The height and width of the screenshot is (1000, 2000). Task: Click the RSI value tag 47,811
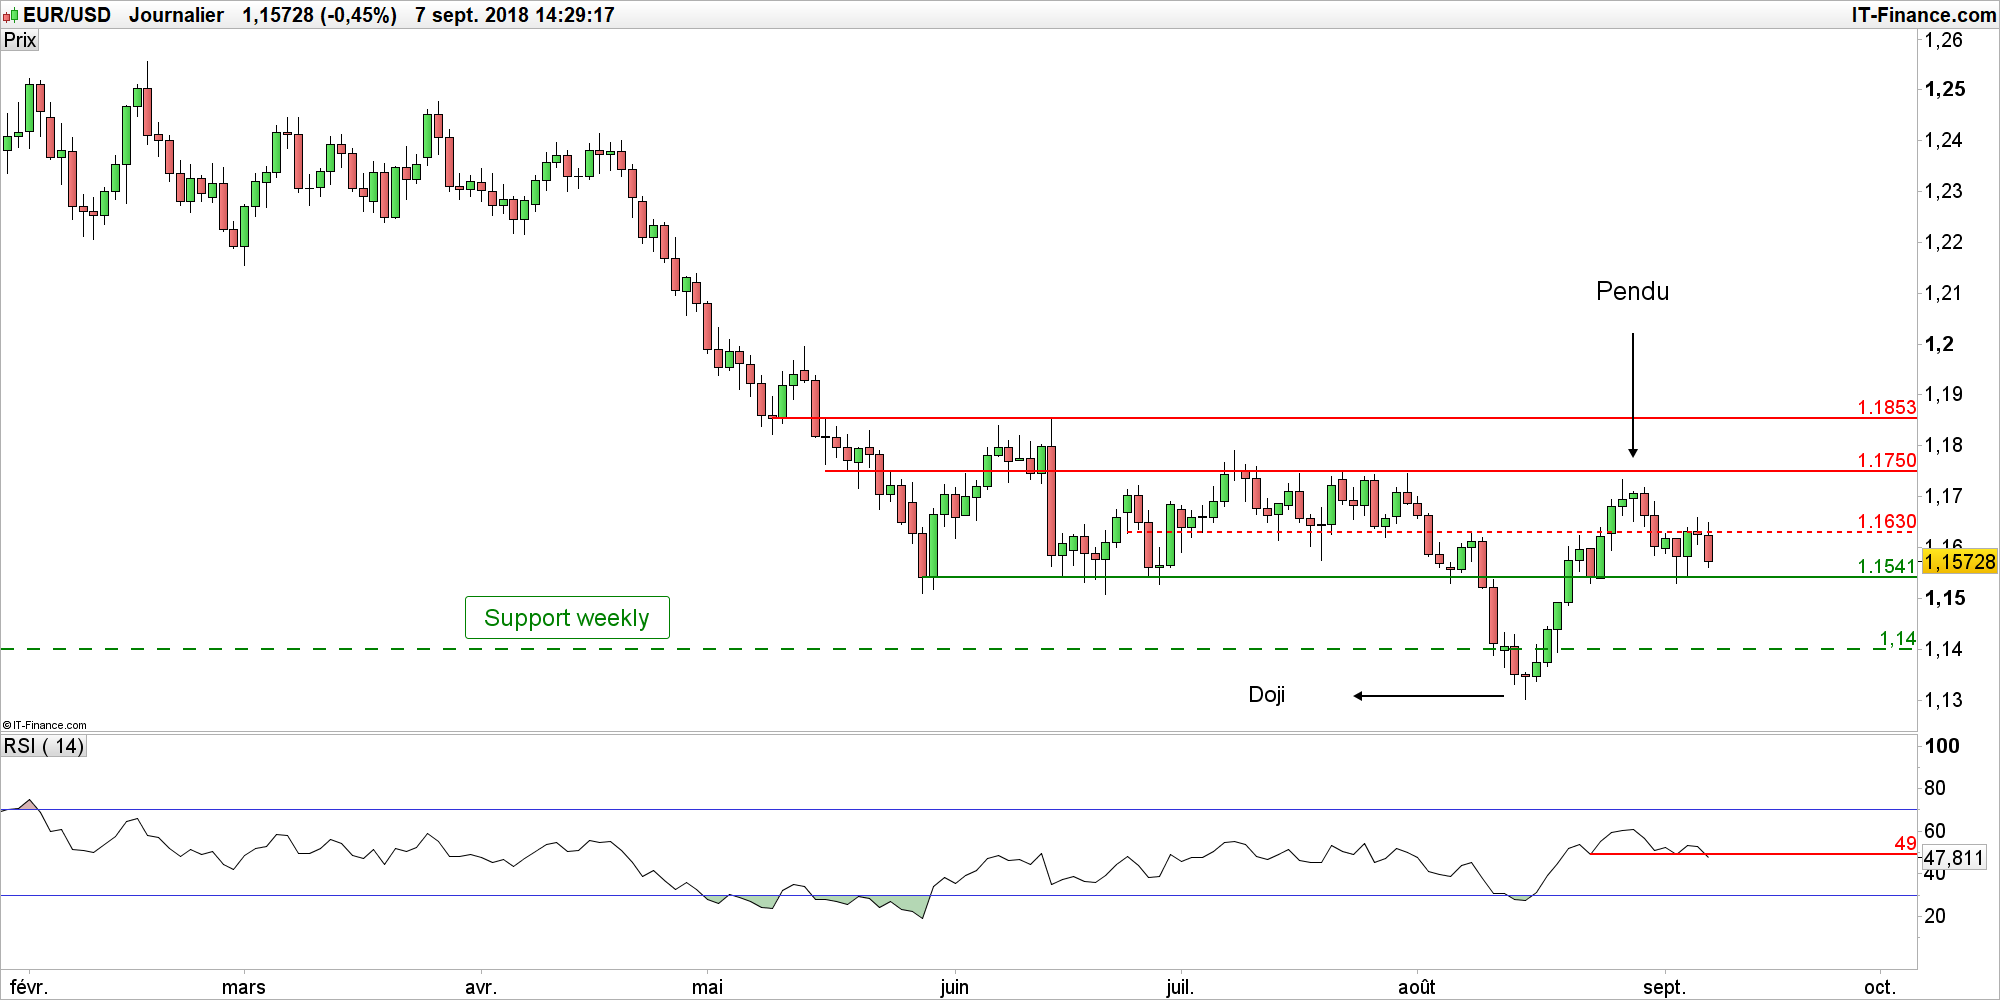point(1954,858)
